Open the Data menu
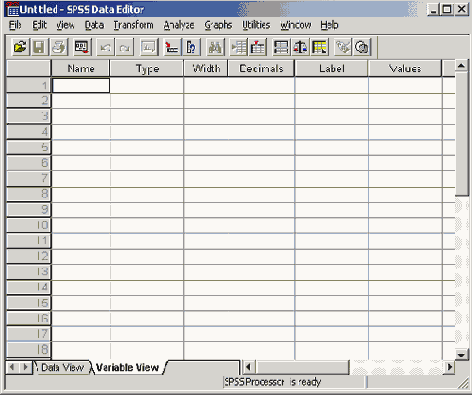This screenshot has height=395, width=472. 94,25
